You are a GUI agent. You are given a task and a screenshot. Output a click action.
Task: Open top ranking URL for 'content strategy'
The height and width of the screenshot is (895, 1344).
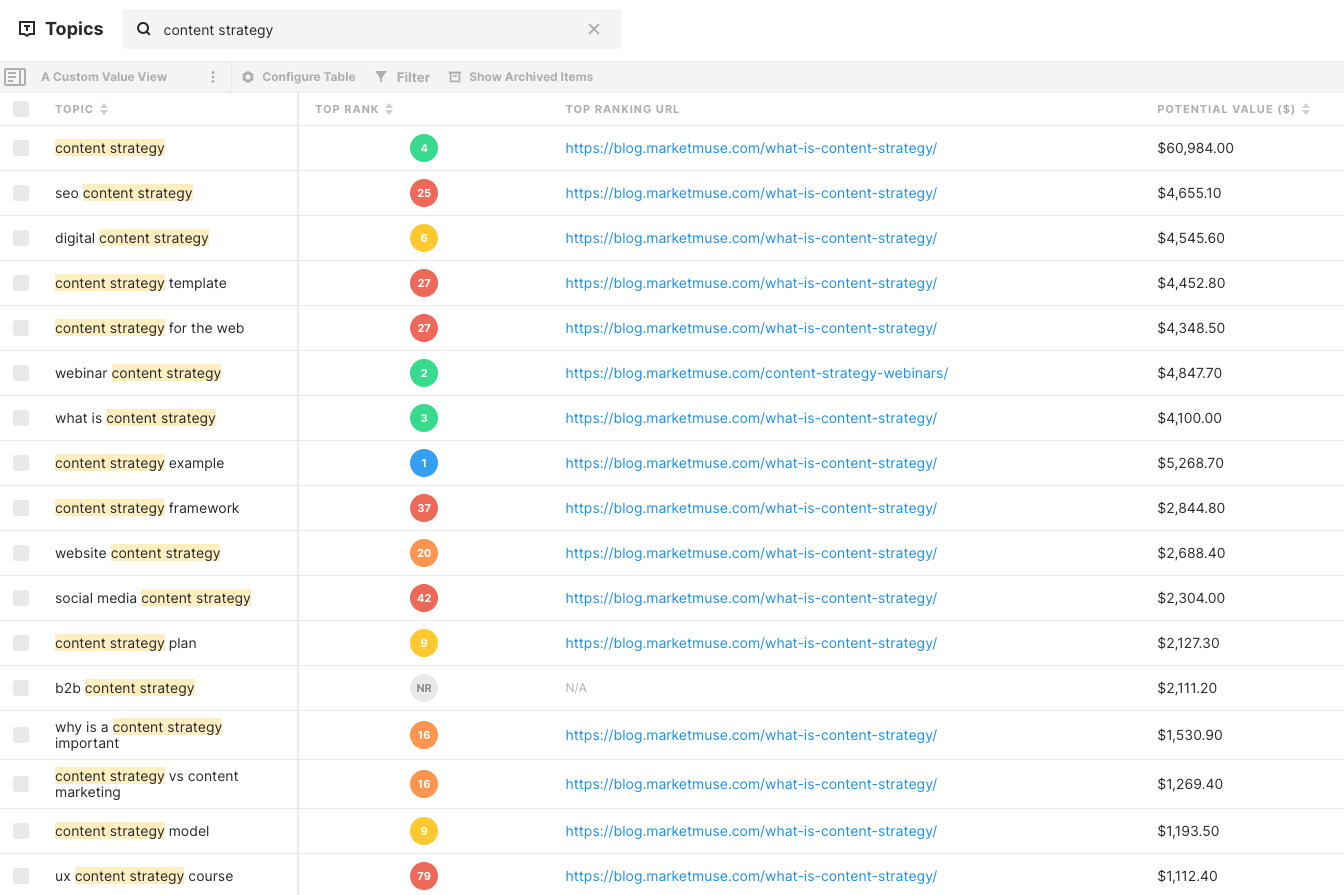pos(751,147)
